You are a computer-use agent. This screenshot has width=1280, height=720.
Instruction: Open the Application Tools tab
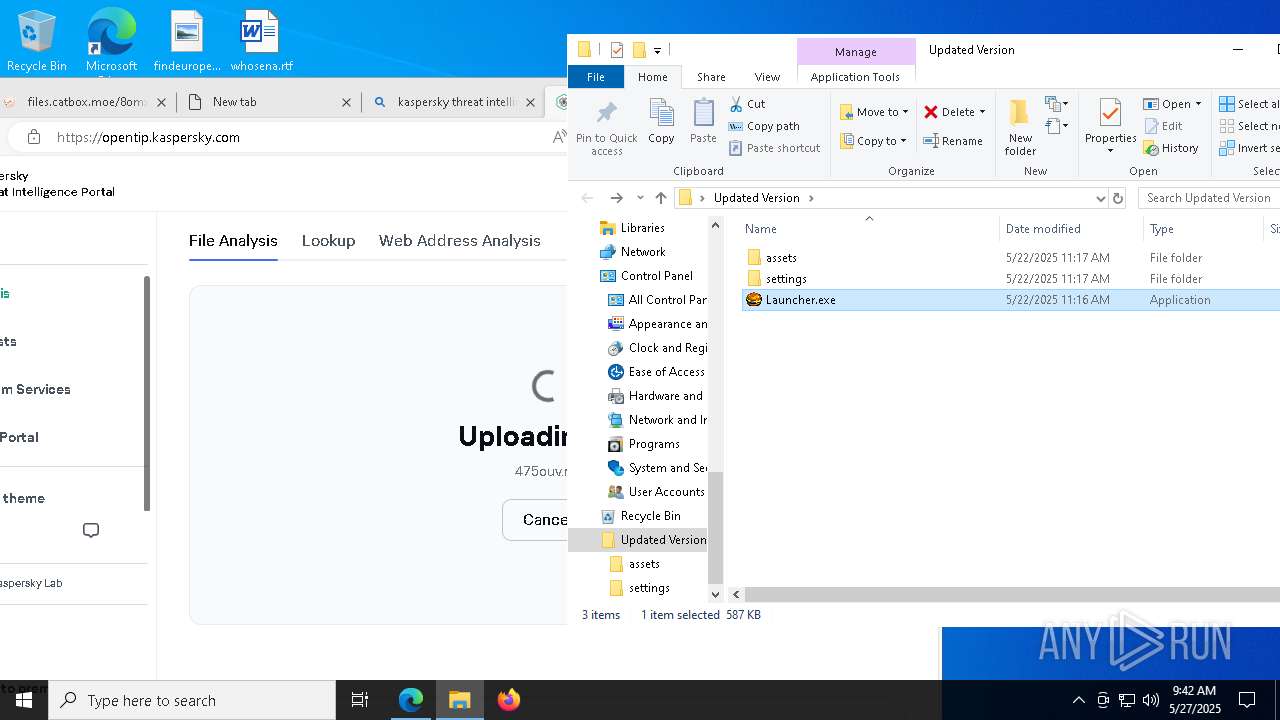click(x=855, y=77)
